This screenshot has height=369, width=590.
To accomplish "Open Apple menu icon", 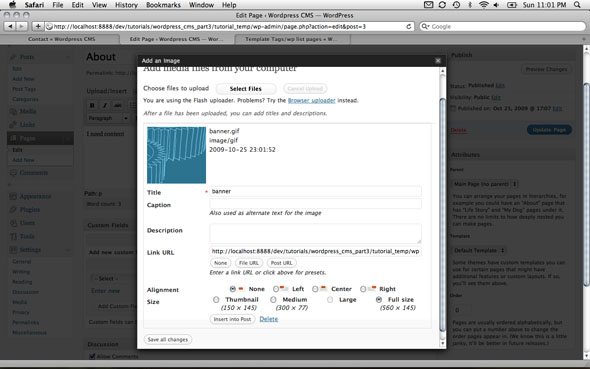I will pos(12,5).
